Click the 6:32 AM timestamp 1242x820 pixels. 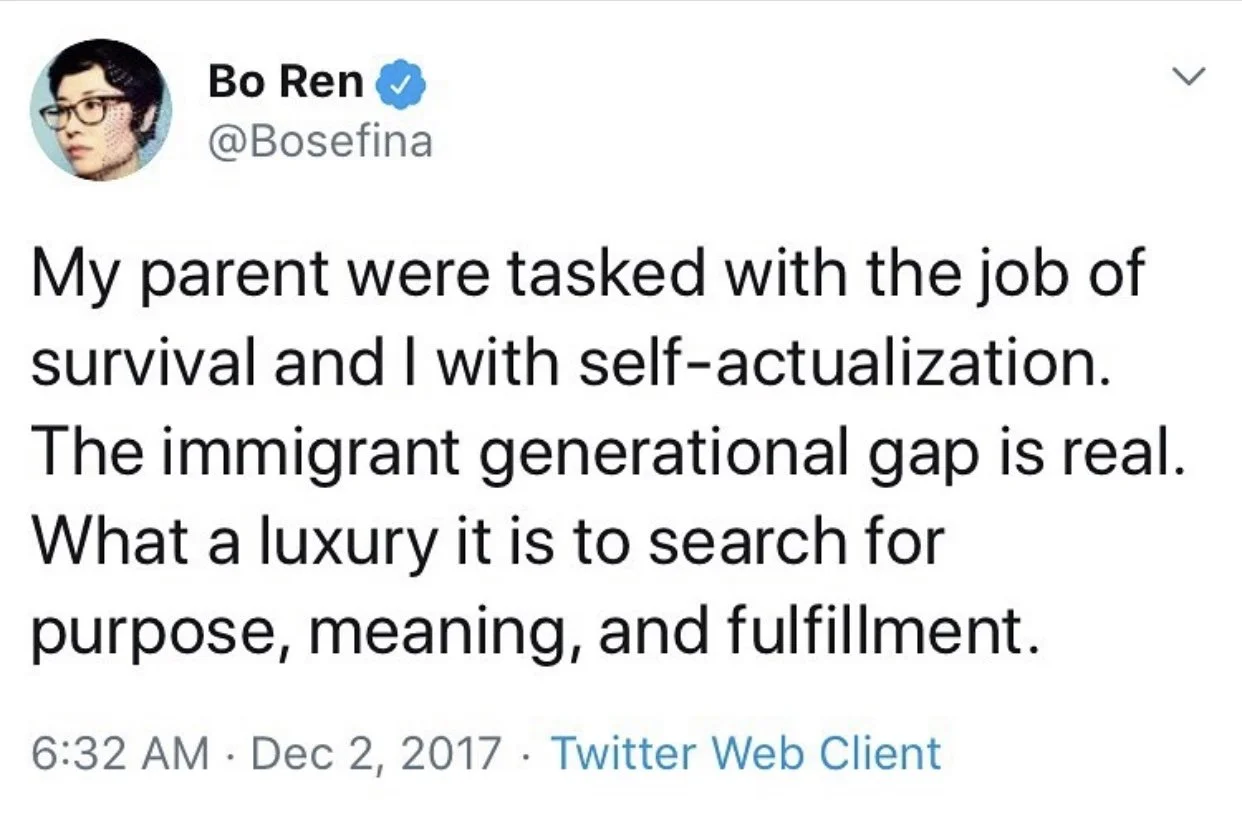[x=120, y=753]
